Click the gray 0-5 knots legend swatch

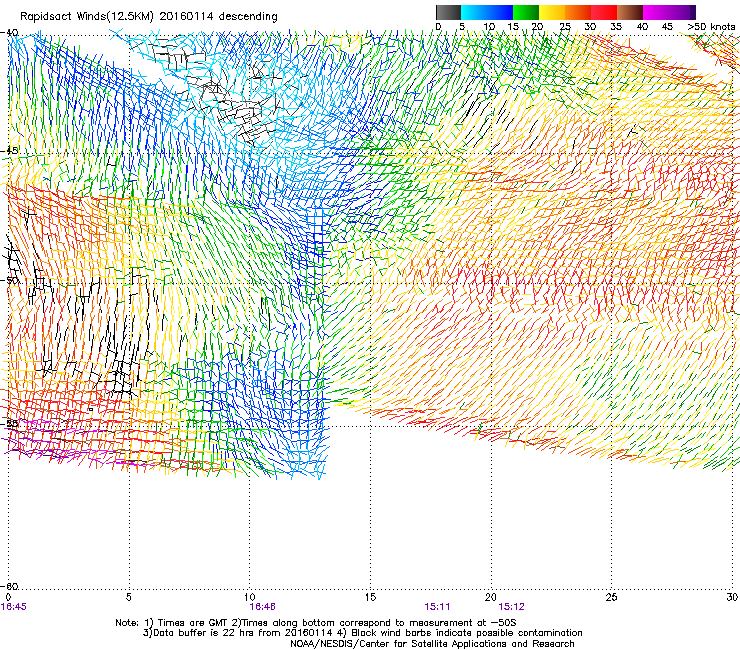point(448,12)
